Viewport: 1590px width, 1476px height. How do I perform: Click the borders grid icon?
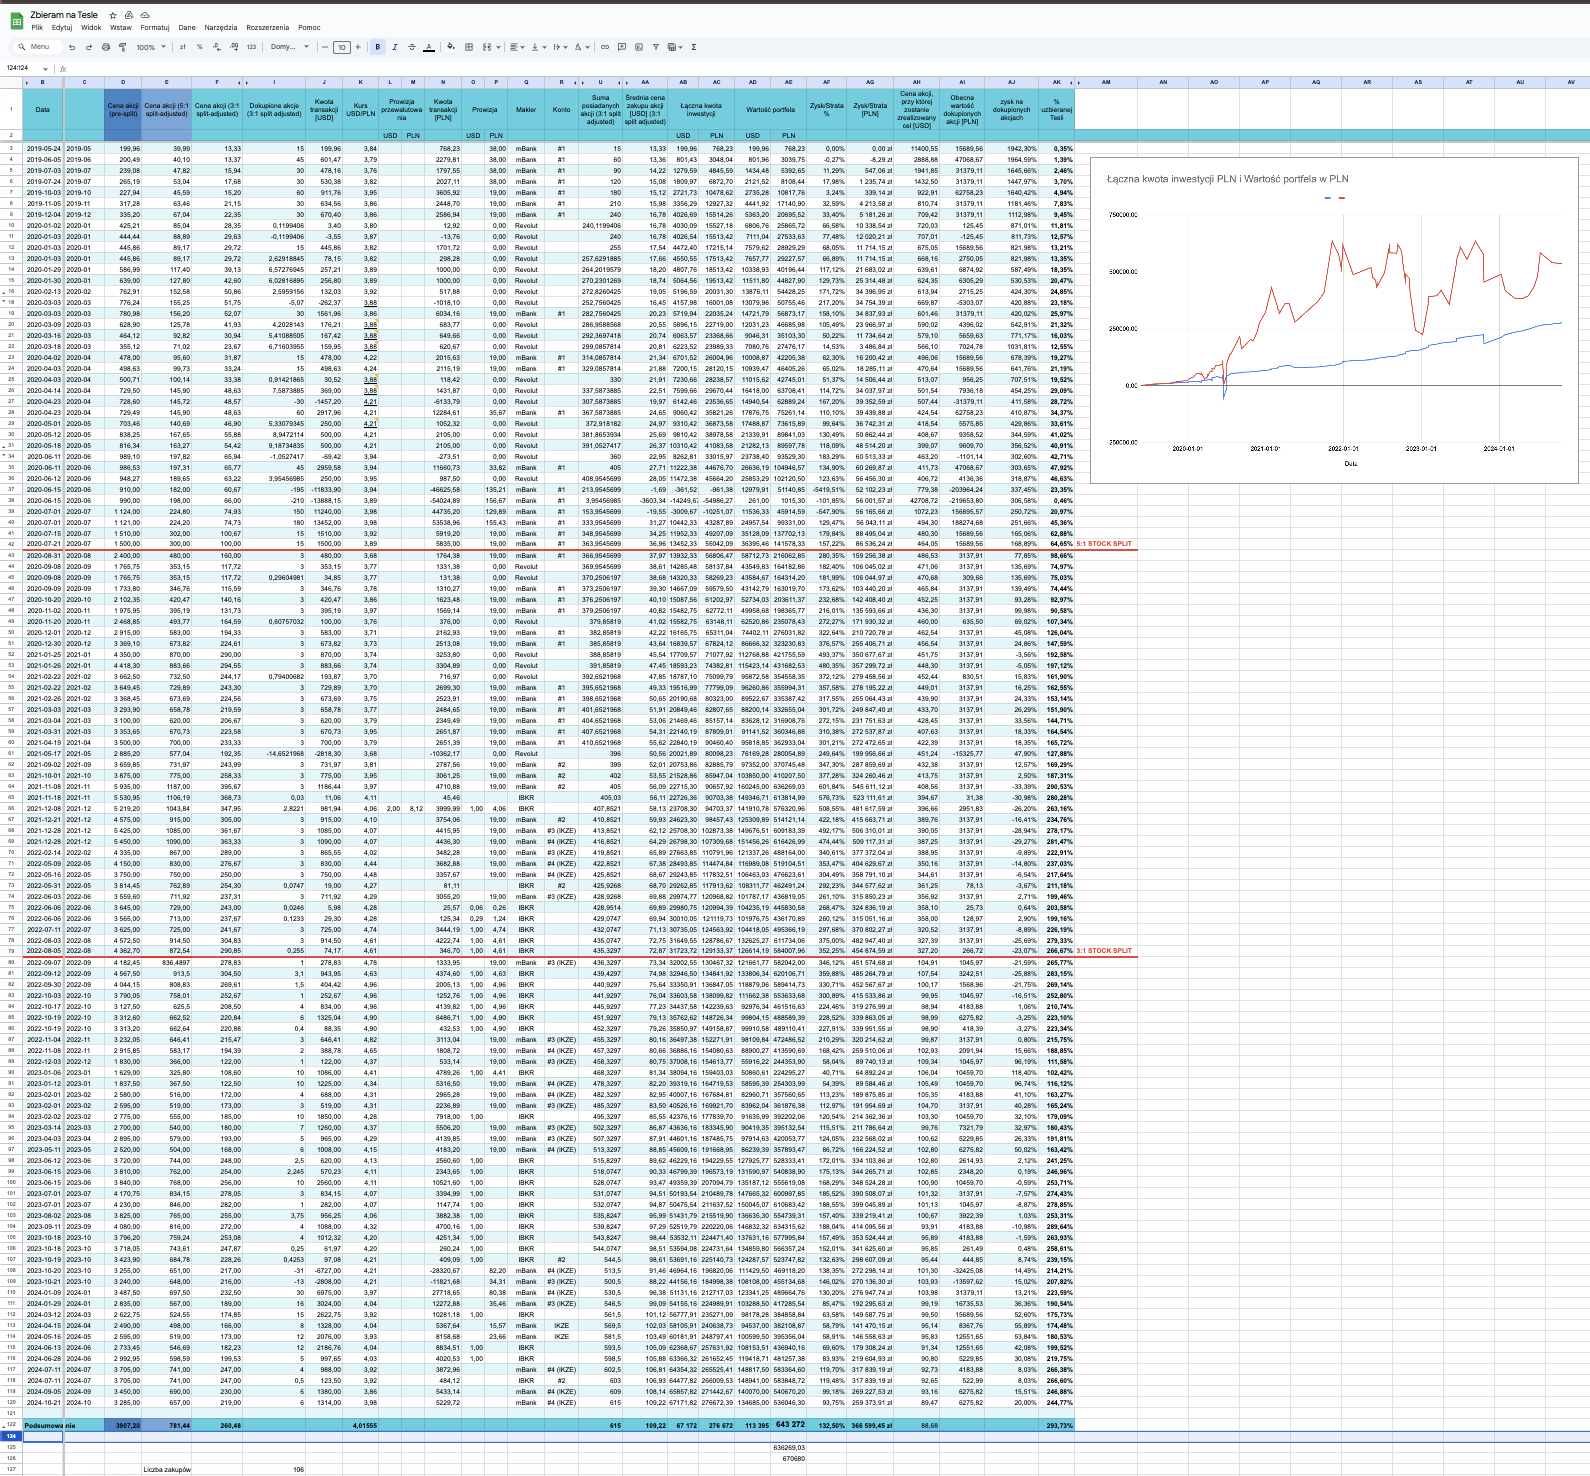(469, 47)
